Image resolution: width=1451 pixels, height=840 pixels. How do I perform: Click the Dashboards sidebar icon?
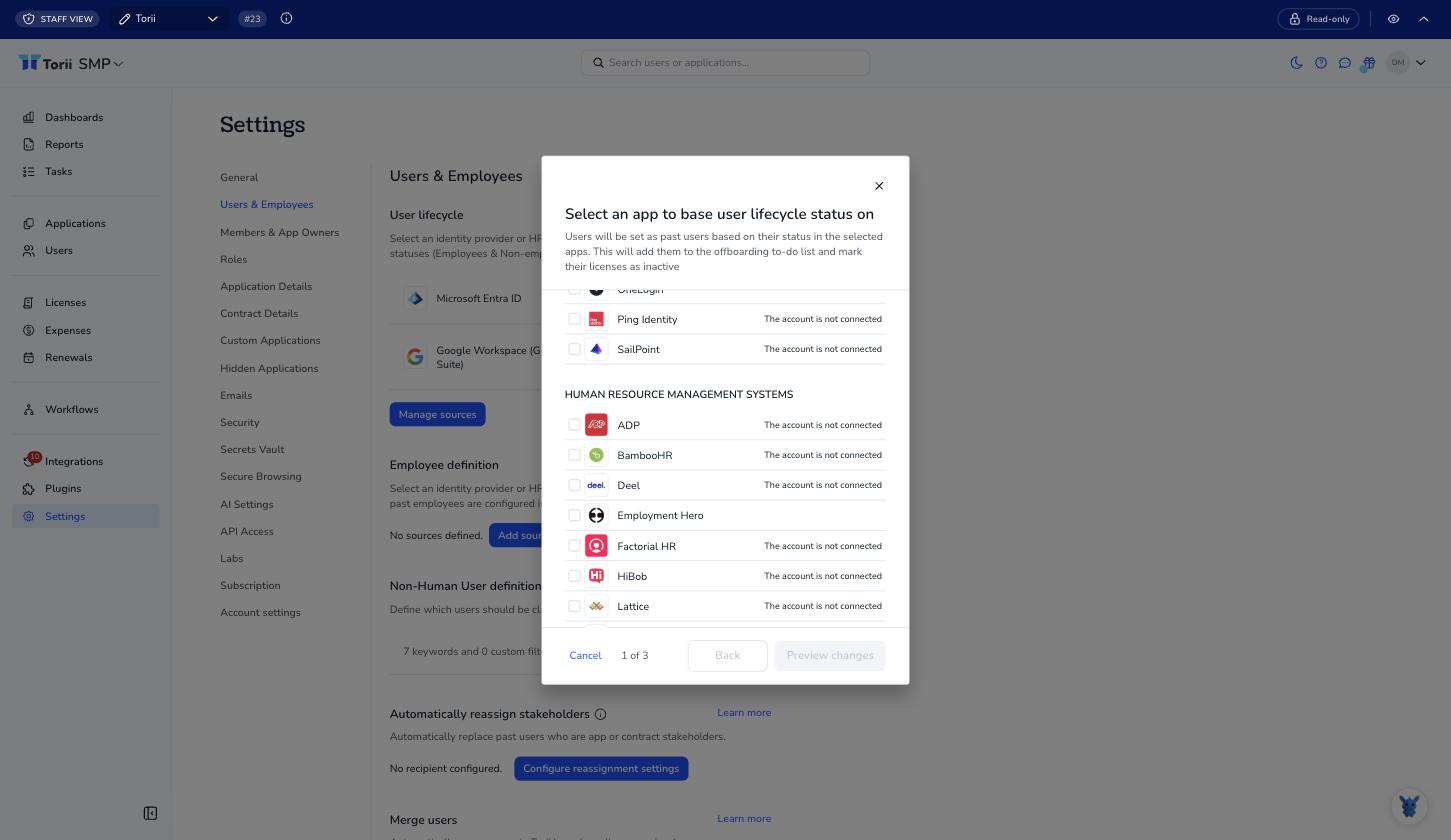coord(28,117)
